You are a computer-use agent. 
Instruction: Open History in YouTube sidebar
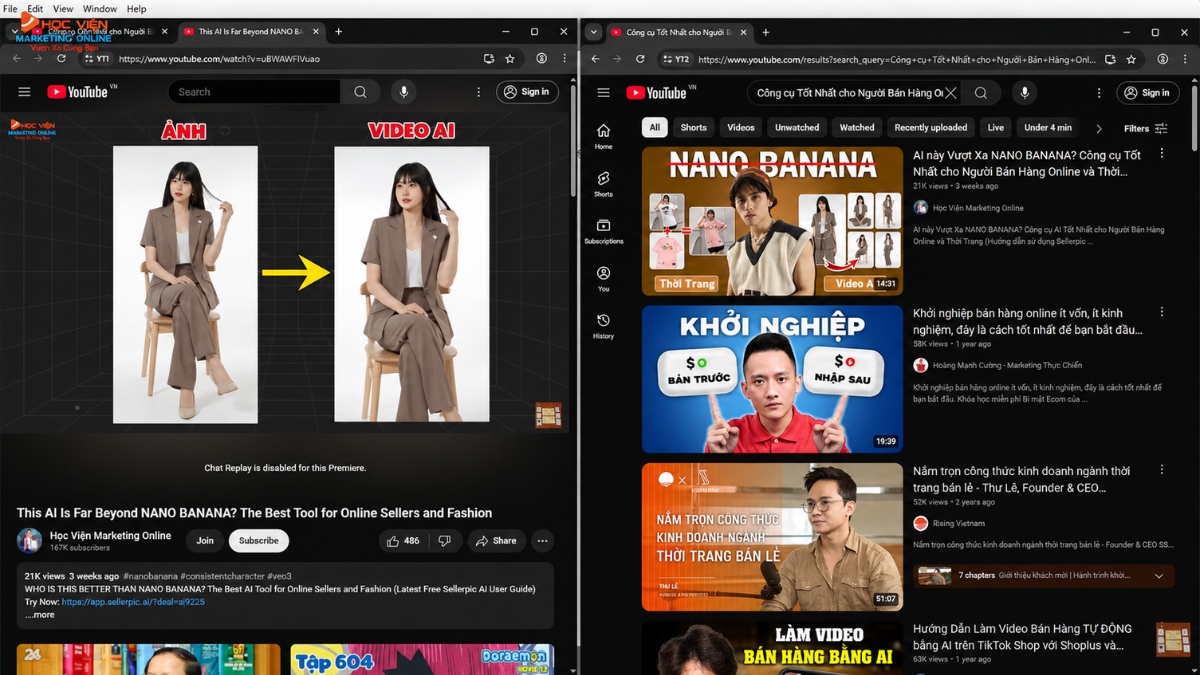pyautogui.click(x=603, y=326)
